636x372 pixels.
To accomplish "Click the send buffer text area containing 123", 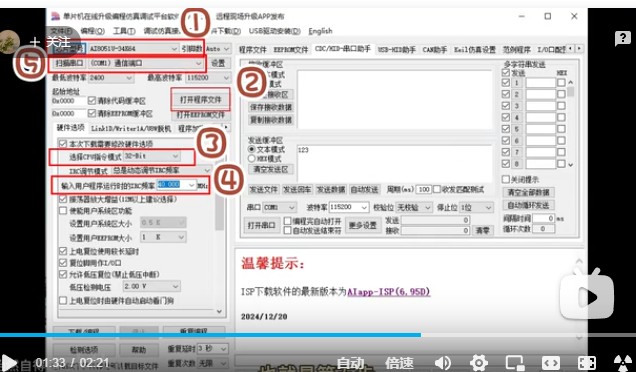I will click(x=395, y=163).
